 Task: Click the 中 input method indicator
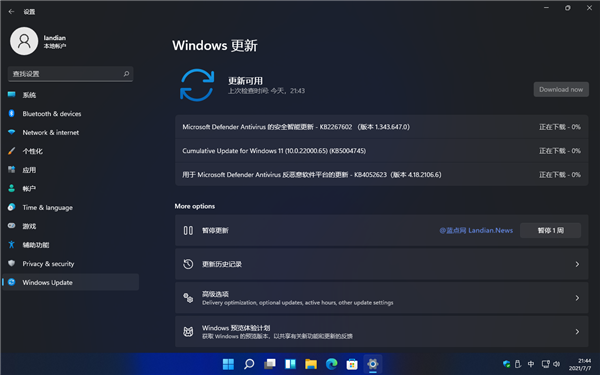click(x=531, y=364)
